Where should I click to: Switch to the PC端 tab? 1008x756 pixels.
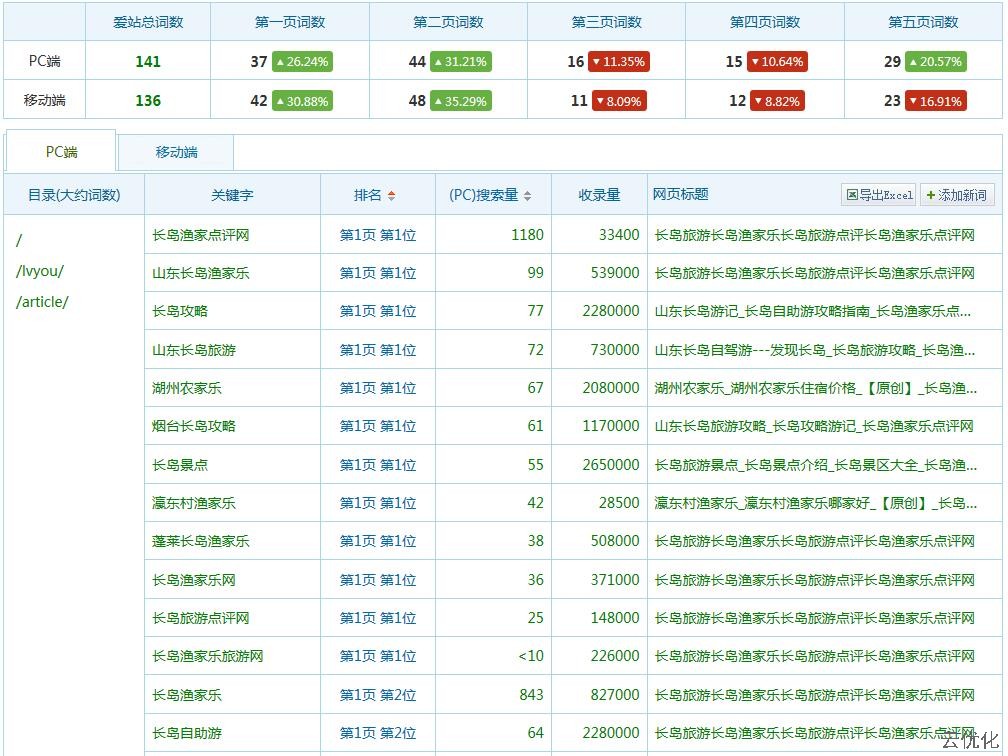click(61, 152)
